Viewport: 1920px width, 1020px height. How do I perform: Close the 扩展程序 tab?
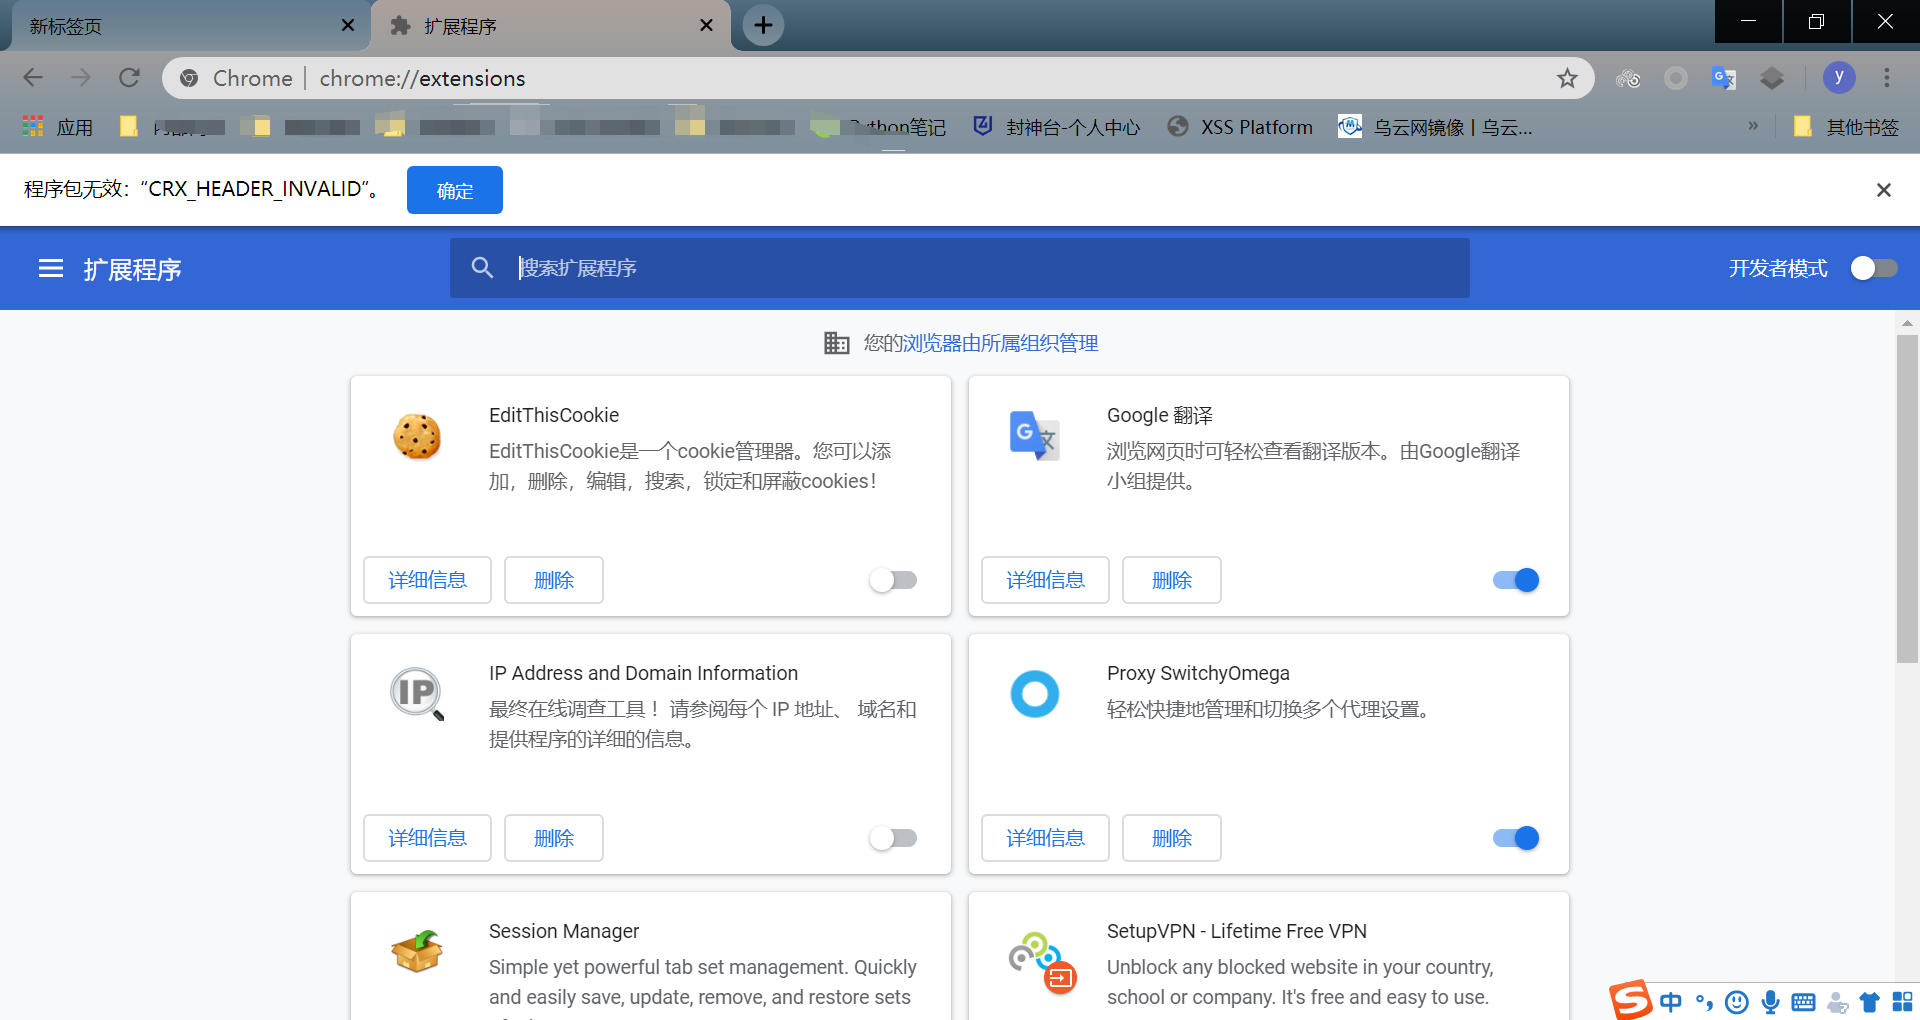tap(707, 25)
